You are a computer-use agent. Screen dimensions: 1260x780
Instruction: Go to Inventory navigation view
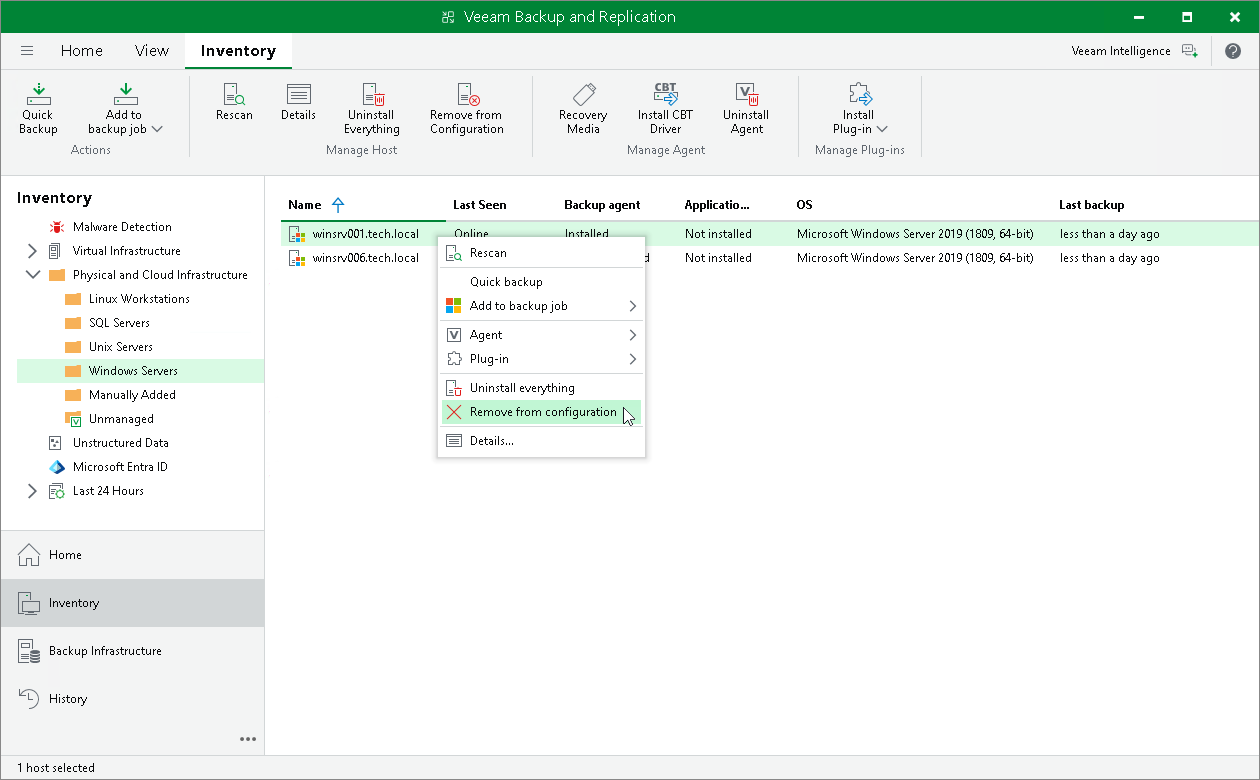click(132, 603)
